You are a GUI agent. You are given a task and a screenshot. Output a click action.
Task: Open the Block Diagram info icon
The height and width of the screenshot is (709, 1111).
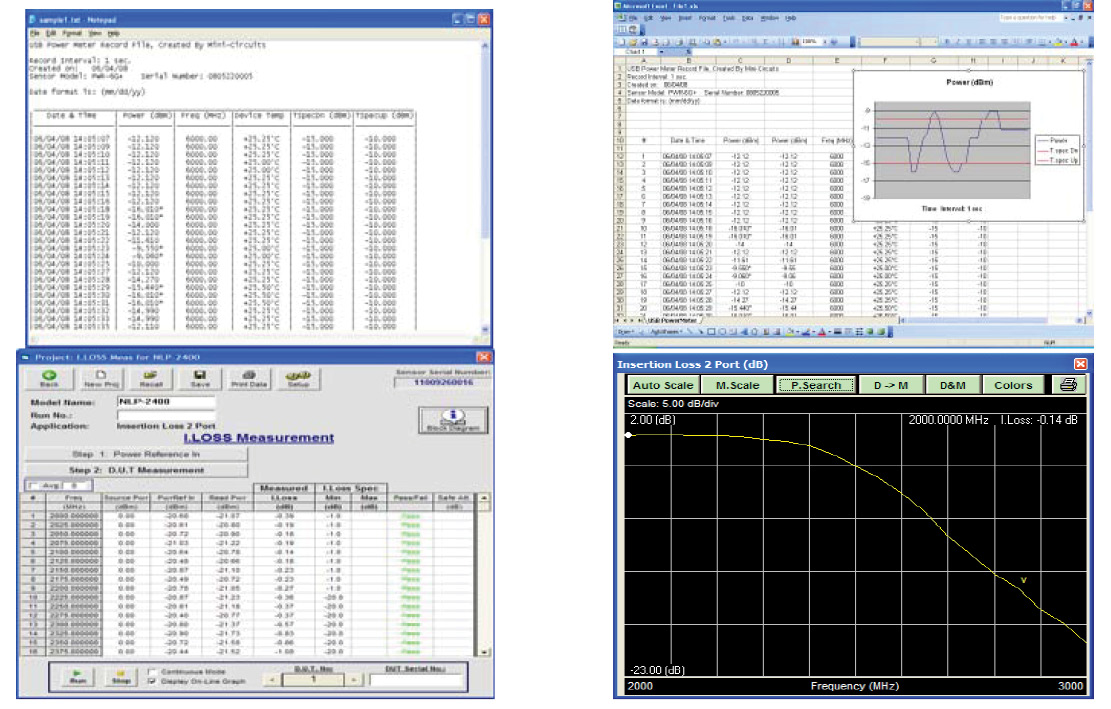coord(454,419)
